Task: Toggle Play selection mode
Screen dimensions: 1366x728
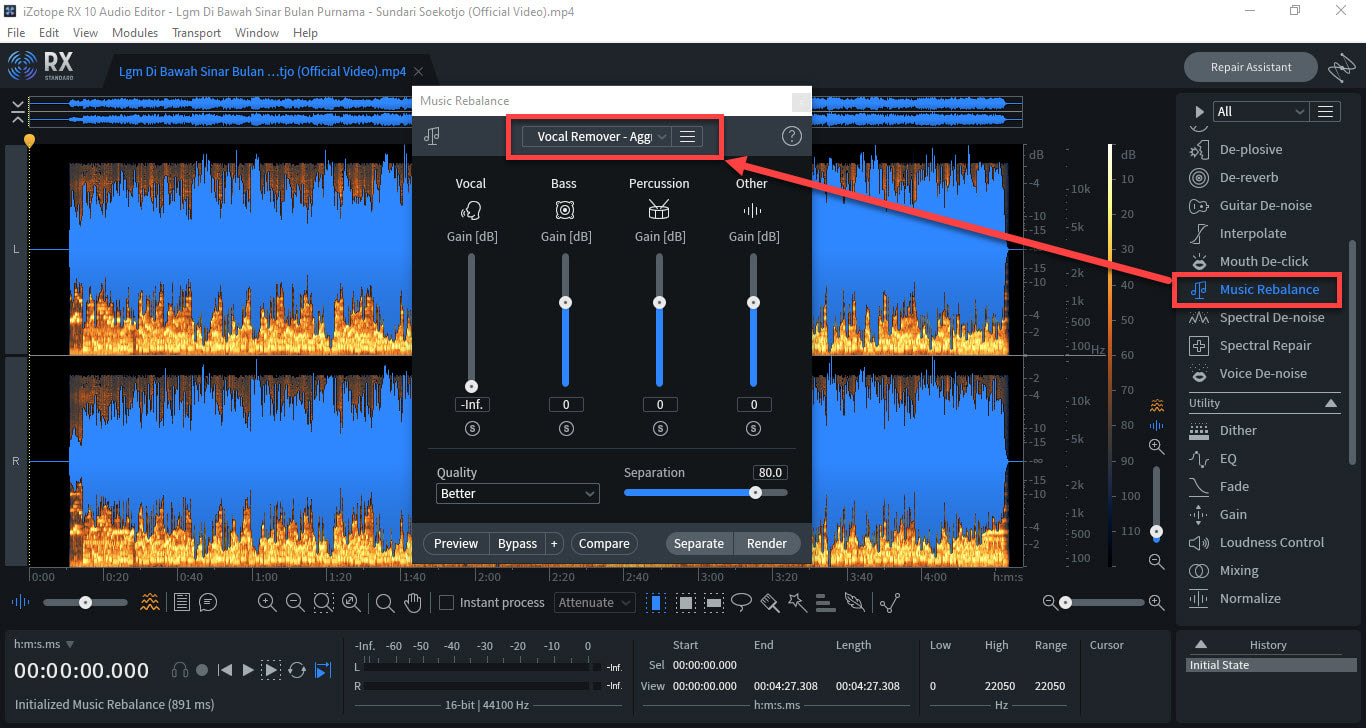Action: [271, 670]
